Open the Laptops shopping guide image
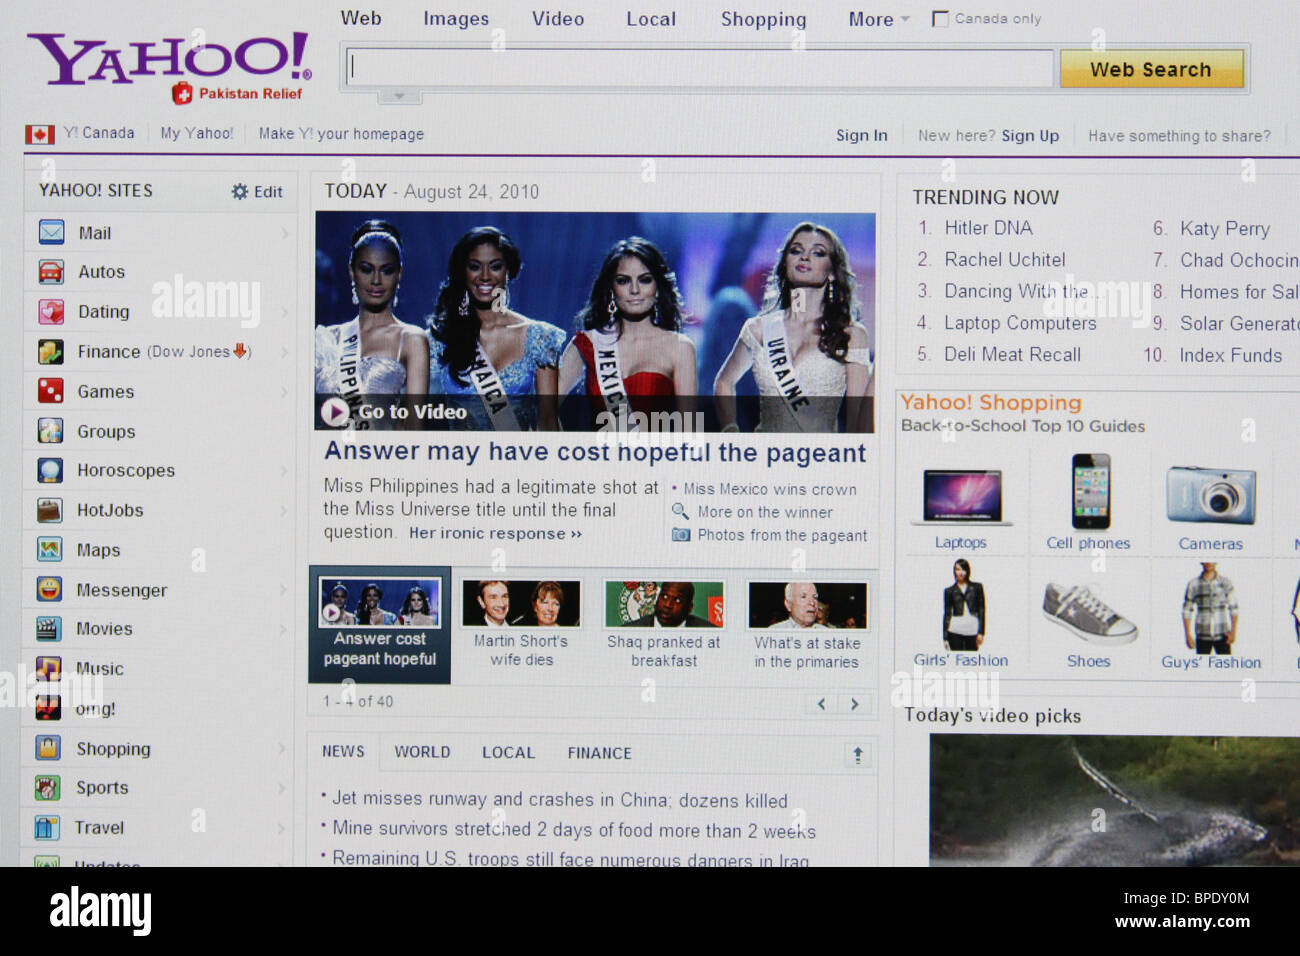1300x956 pixels. coord(962,496)
